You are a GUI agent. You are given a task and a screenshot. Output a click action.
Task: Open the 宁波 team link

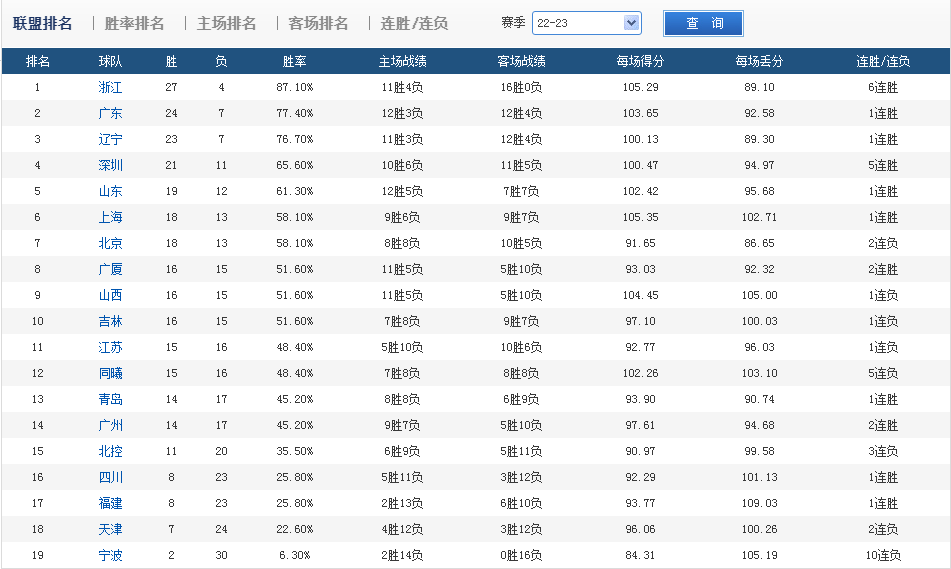point(110,555)
